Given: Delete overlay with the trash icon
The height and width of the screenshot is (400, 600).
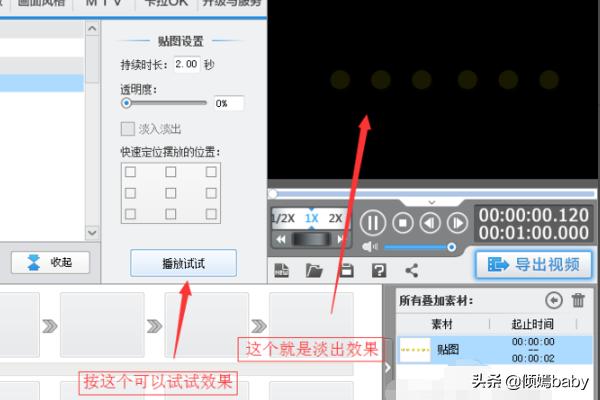Looking at the screenshot, I should click(578, 300).
